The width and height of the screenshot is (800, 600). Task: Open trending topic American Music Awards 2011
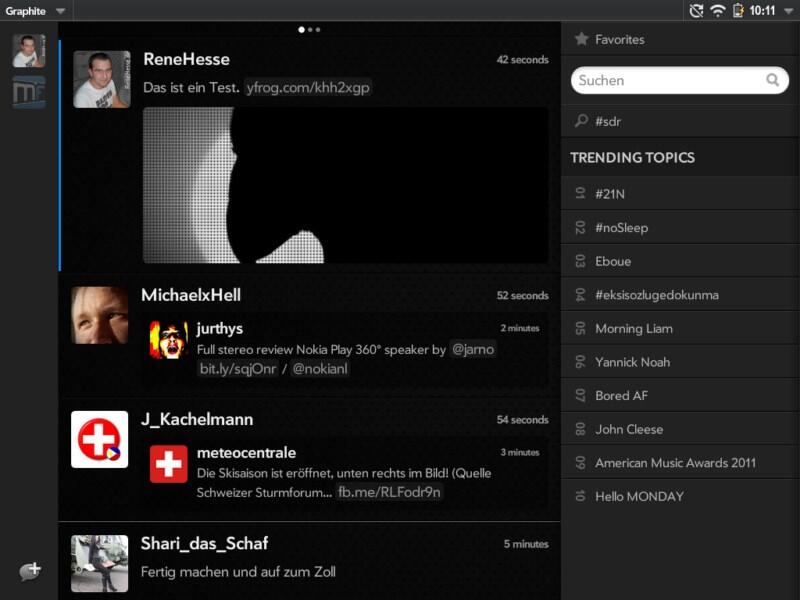coord(680,463)
